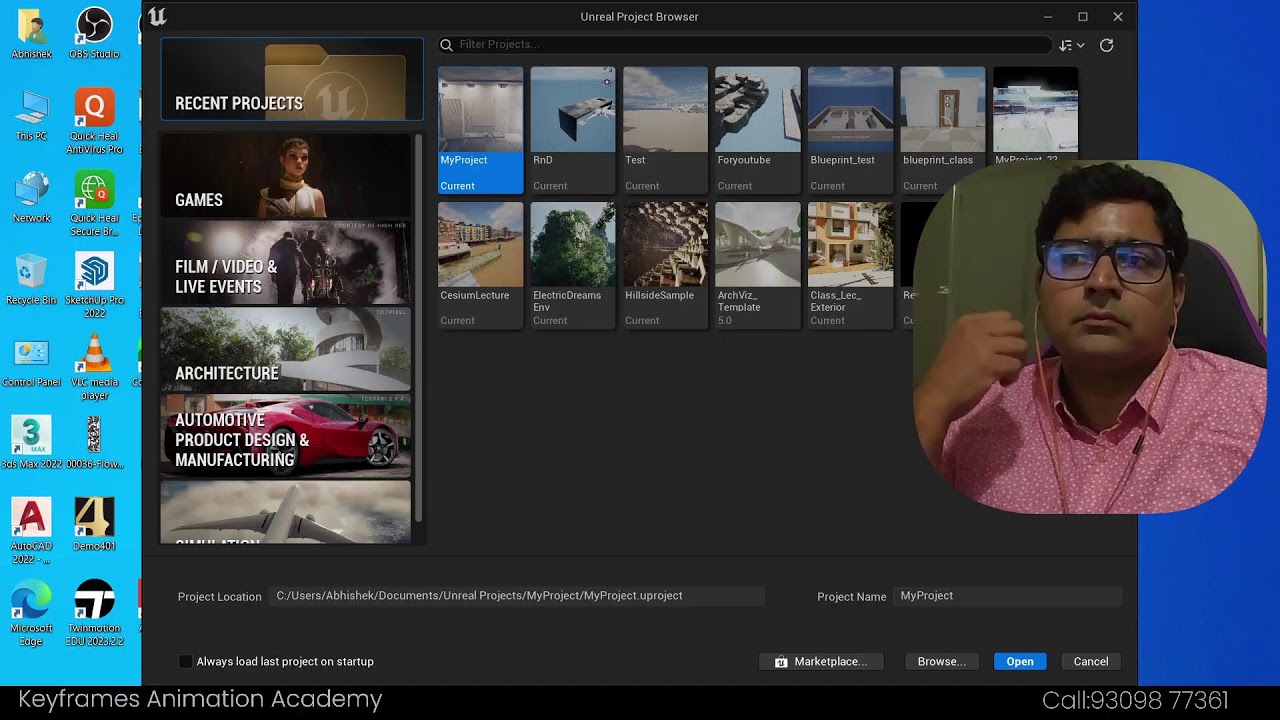
Task: Click the Open button
Action: (x=1020, y=661)
